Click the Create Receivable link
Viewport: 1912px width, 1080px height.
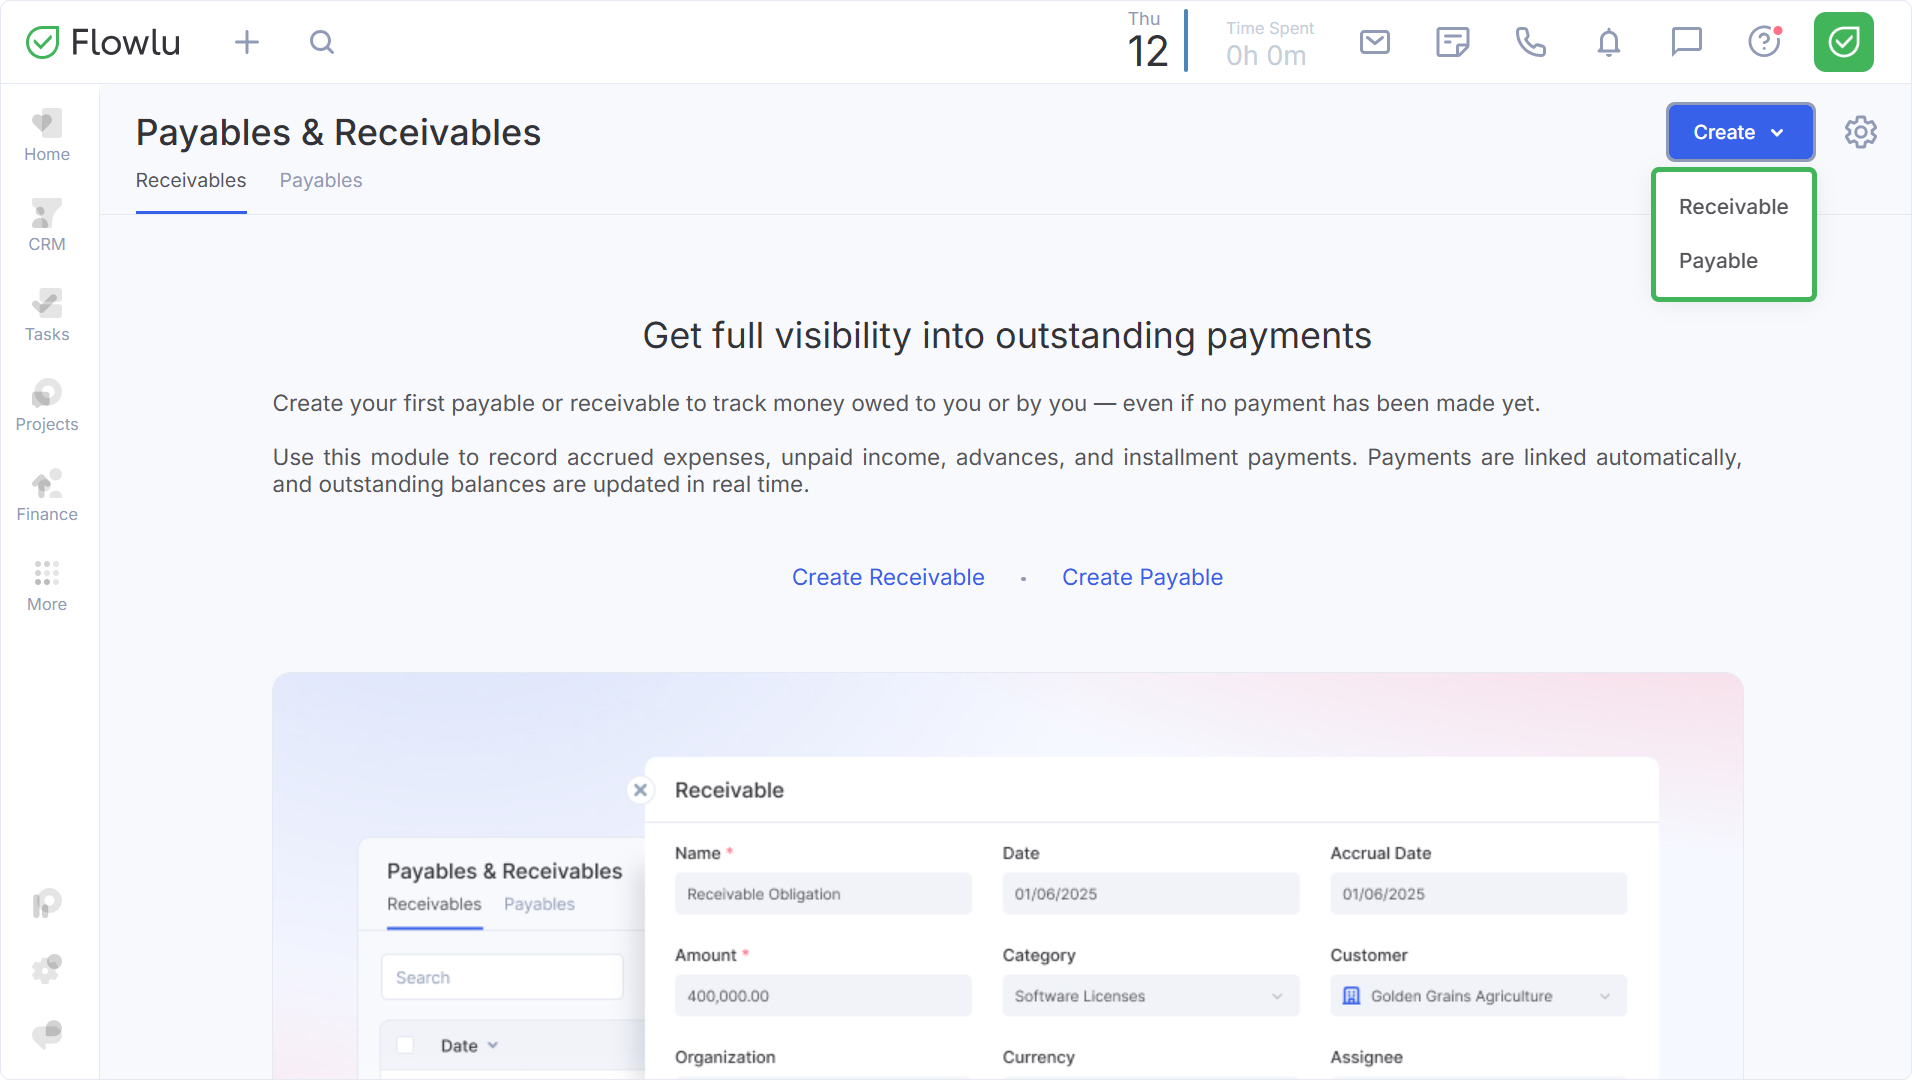(888, 577)
